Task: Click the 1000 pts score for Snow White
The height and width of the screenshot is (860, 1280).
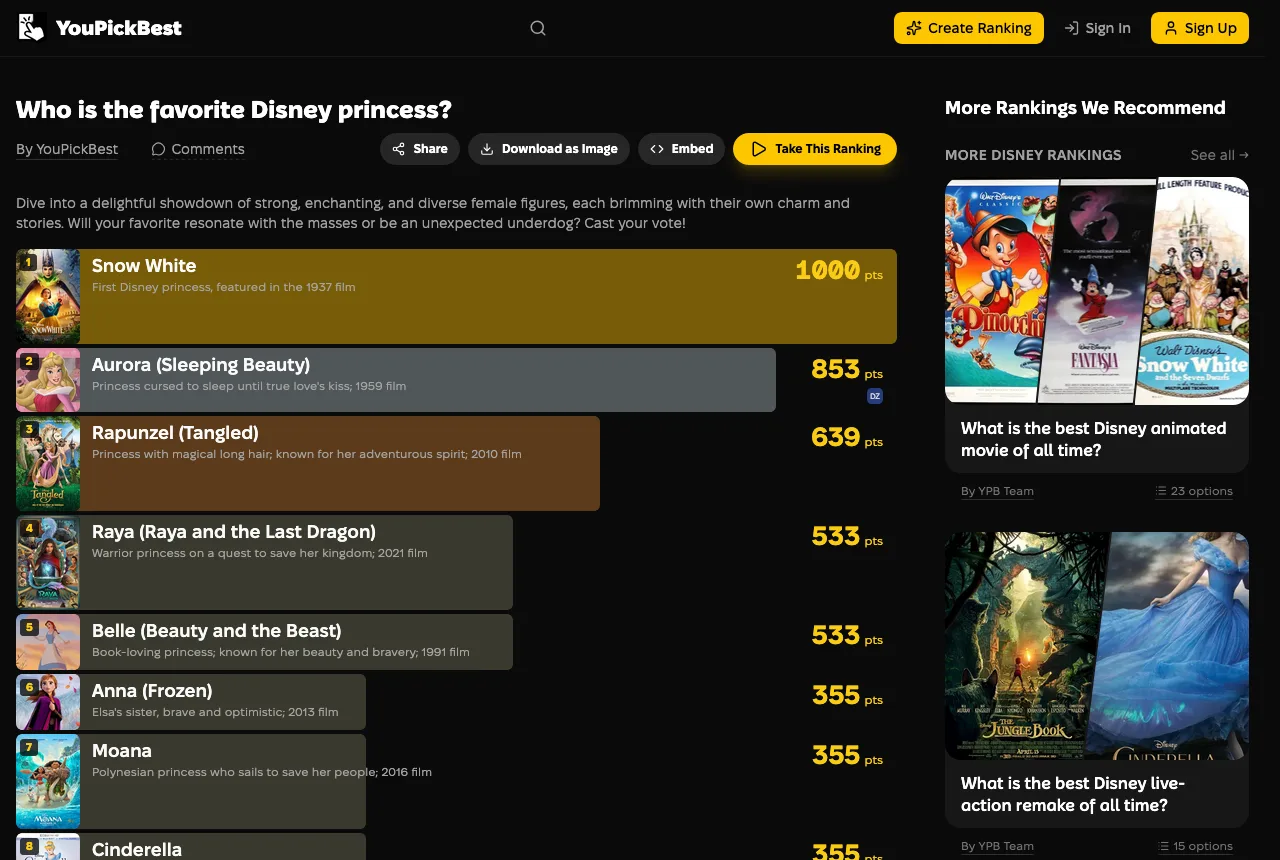Action: click(839, 270)
